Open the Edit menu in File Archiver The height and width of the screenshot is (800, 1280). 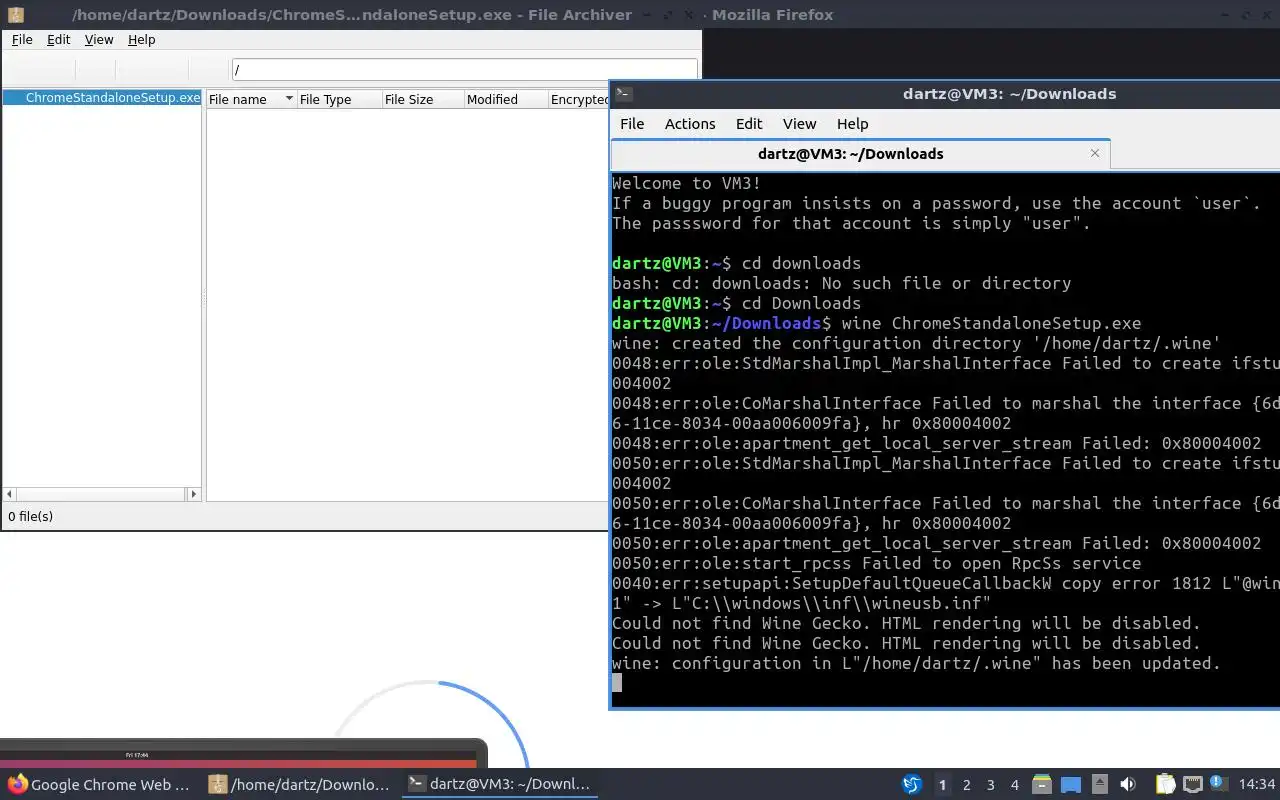[58, 40]
